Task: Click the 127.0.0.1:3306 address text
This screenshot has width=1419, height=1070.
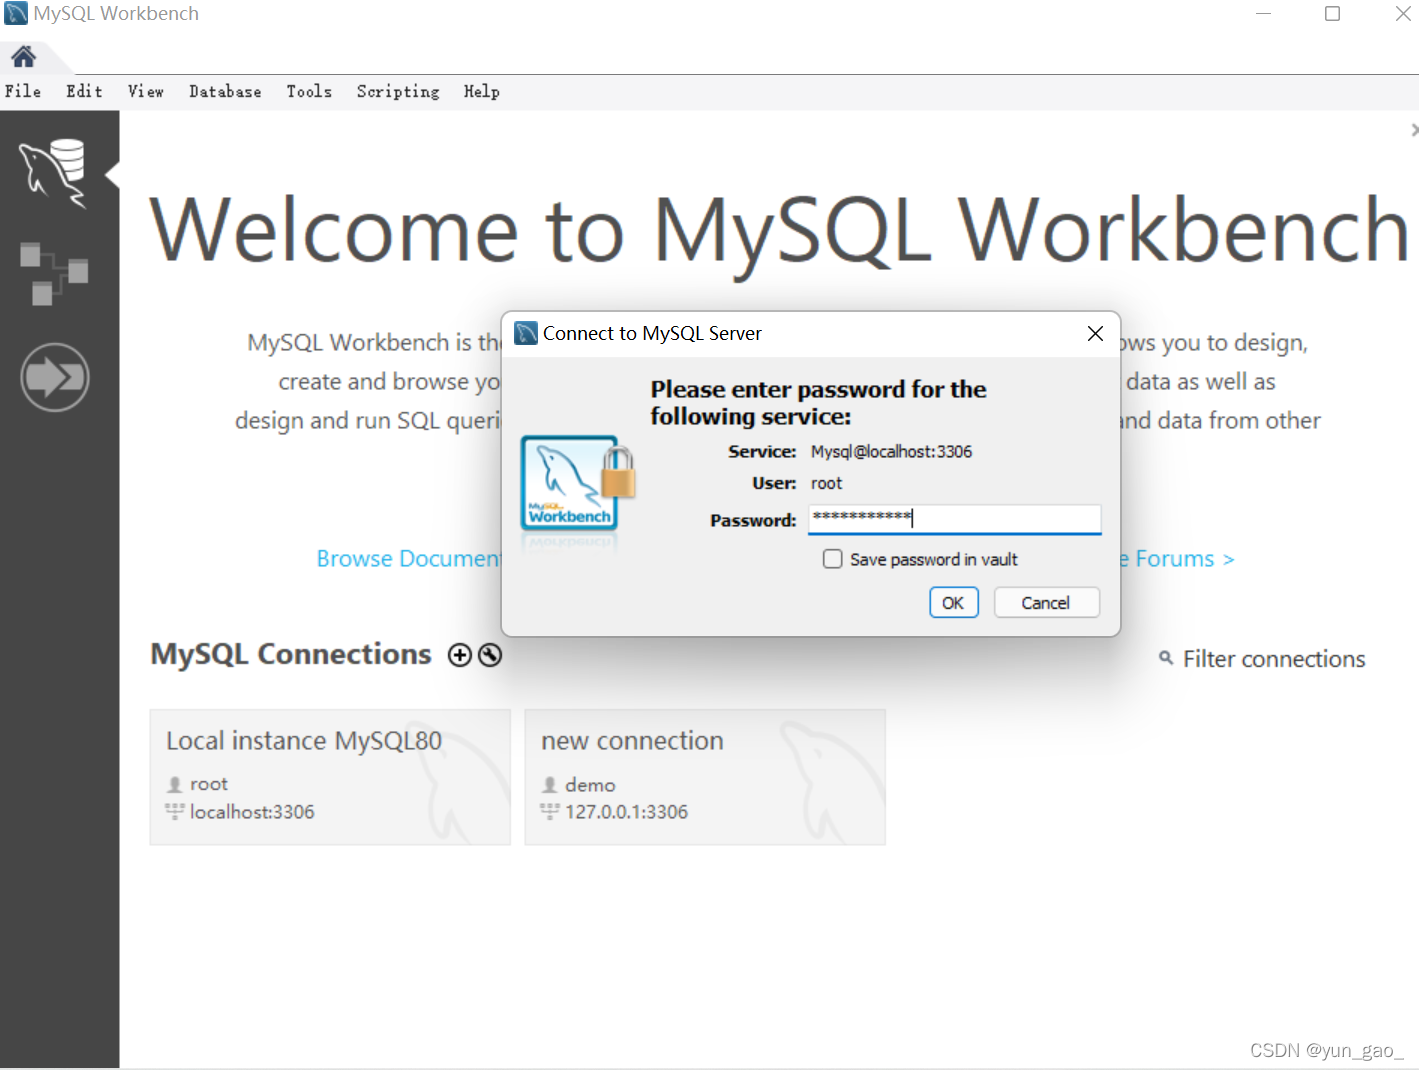Action: pos(627,812)
